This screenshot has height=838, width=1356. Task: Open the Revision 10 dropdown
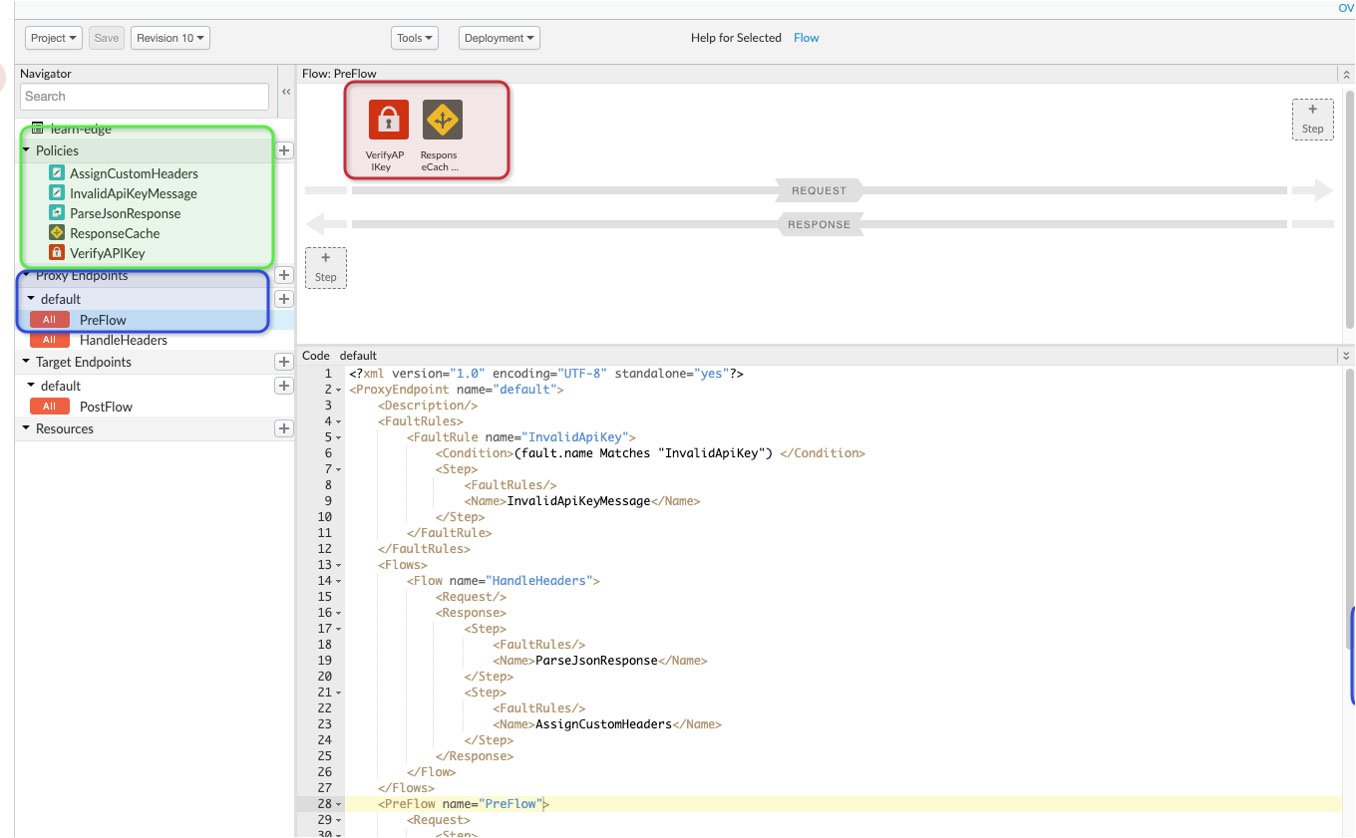point(171,37)
